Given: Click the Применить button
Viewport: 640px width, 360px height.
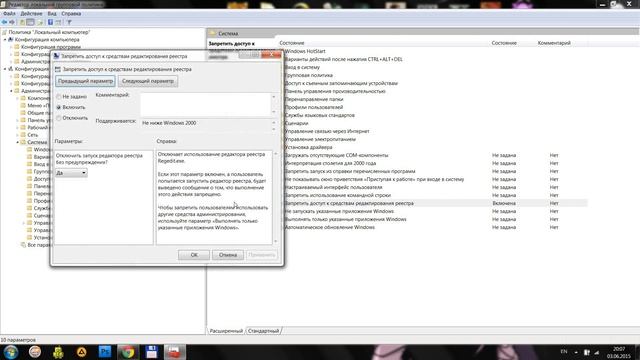Looking at the screenshot, I should [x=262, y=255].
